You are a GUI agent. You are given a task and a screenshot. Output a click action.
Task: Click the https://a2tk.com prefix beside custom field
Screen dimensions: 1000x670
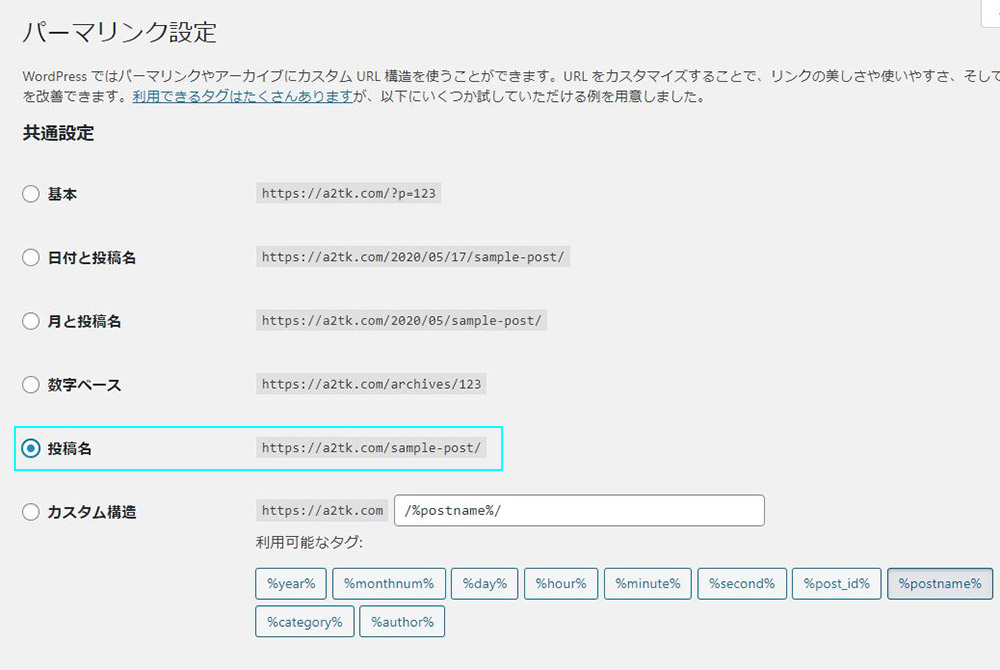click(322, 511)
